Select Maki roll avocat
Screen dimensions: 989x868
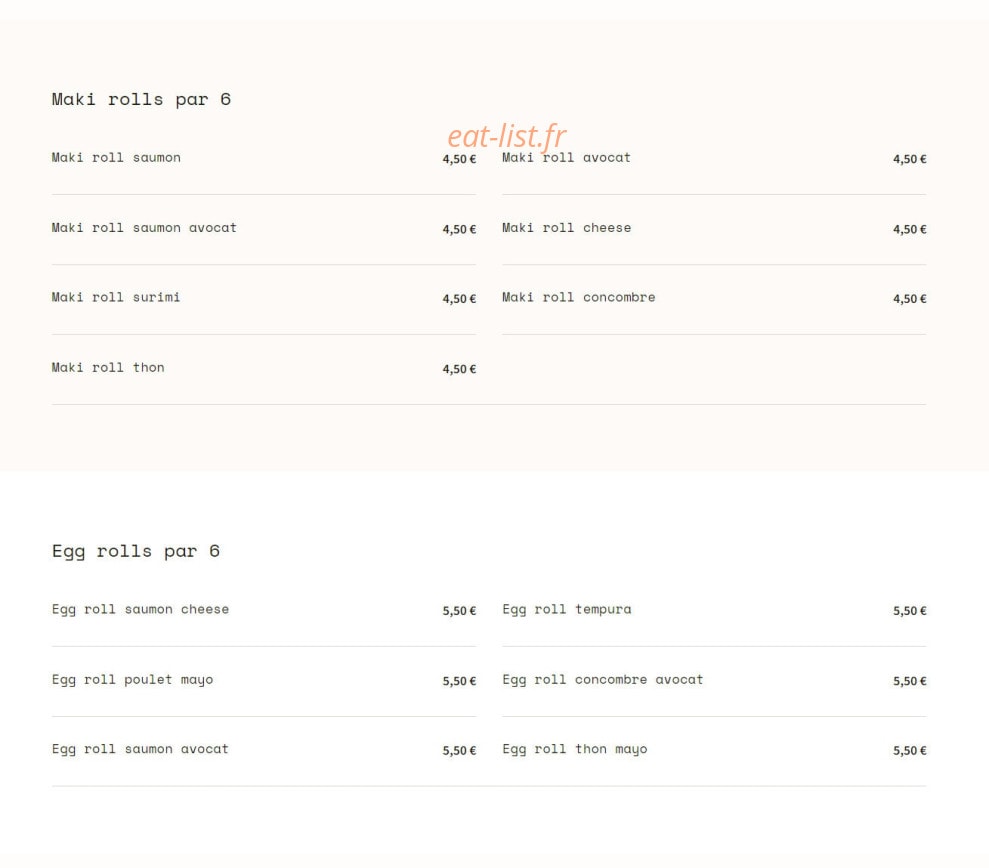point(566,158)
